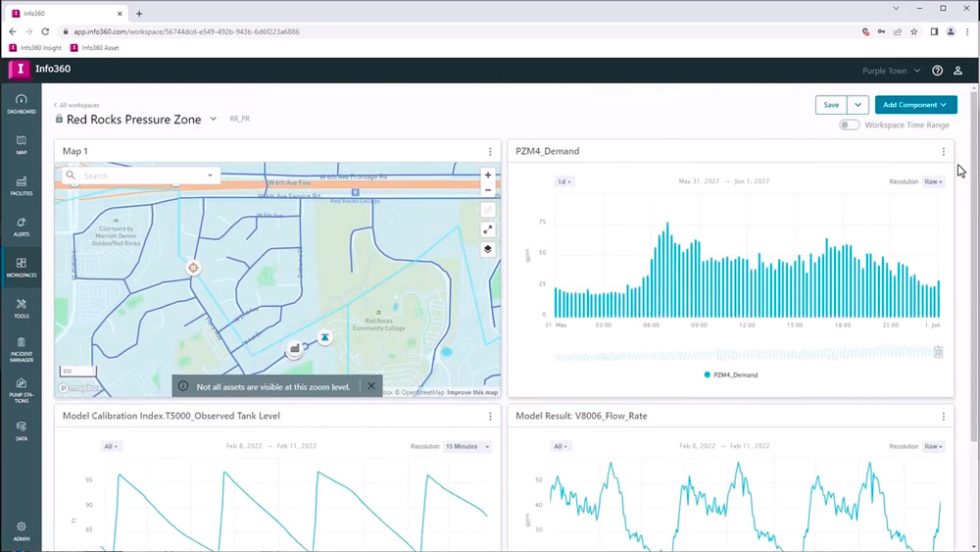Open the user account icon

pos(958,71)
